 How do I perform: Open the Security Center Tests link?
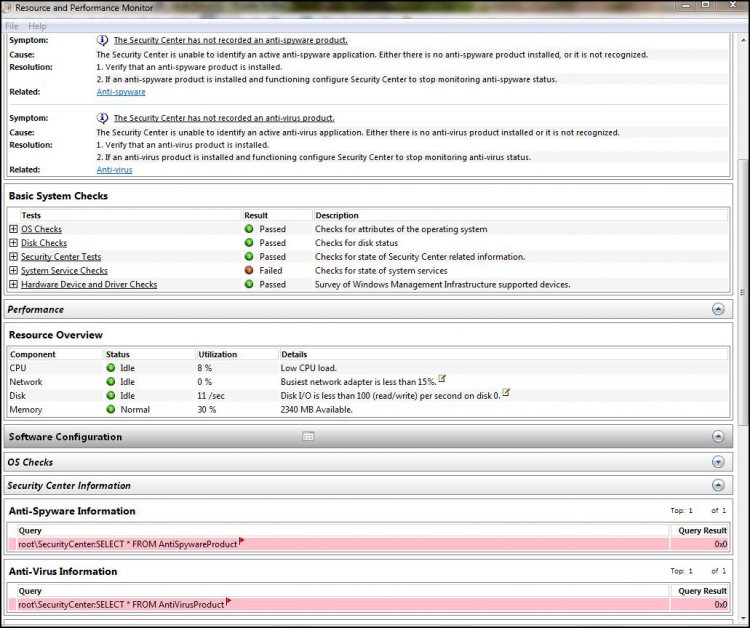[x=61, y=257]
